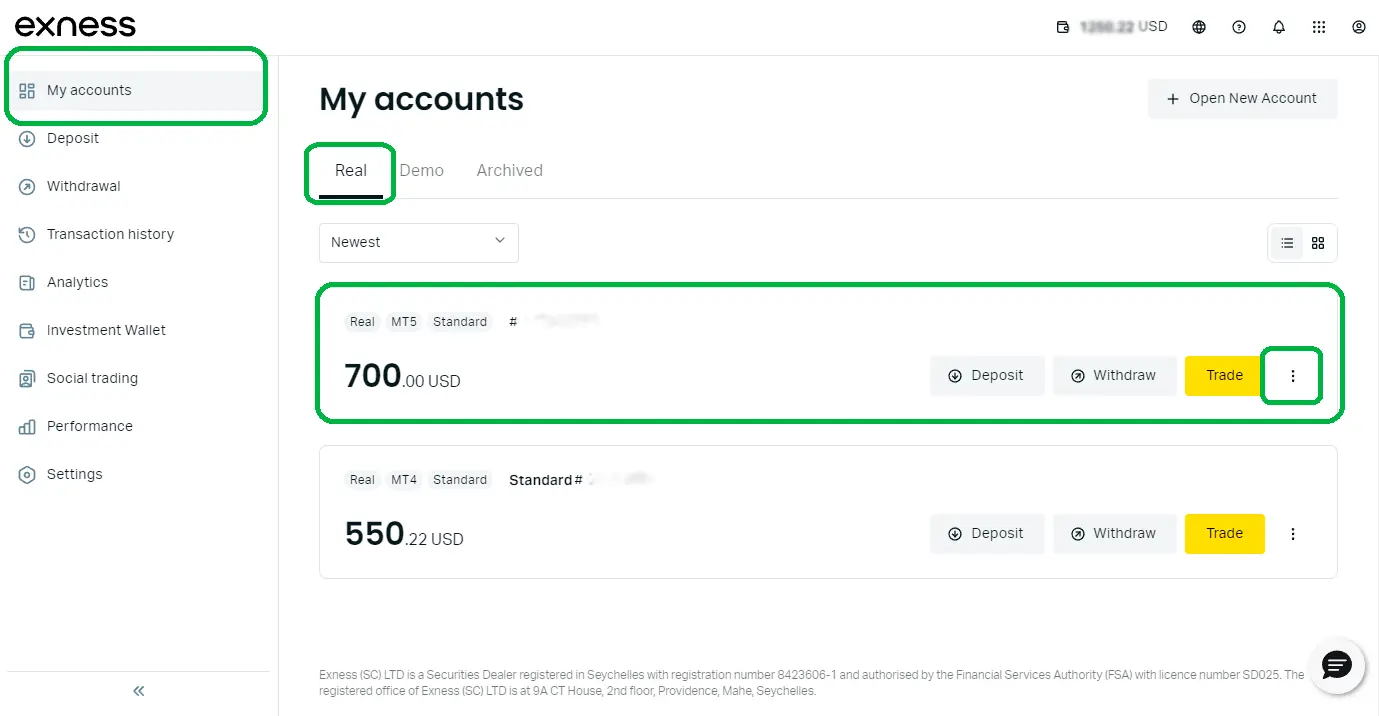Switch to list view layout
The image size is (1379, 716).
[x=1287, y=243]
